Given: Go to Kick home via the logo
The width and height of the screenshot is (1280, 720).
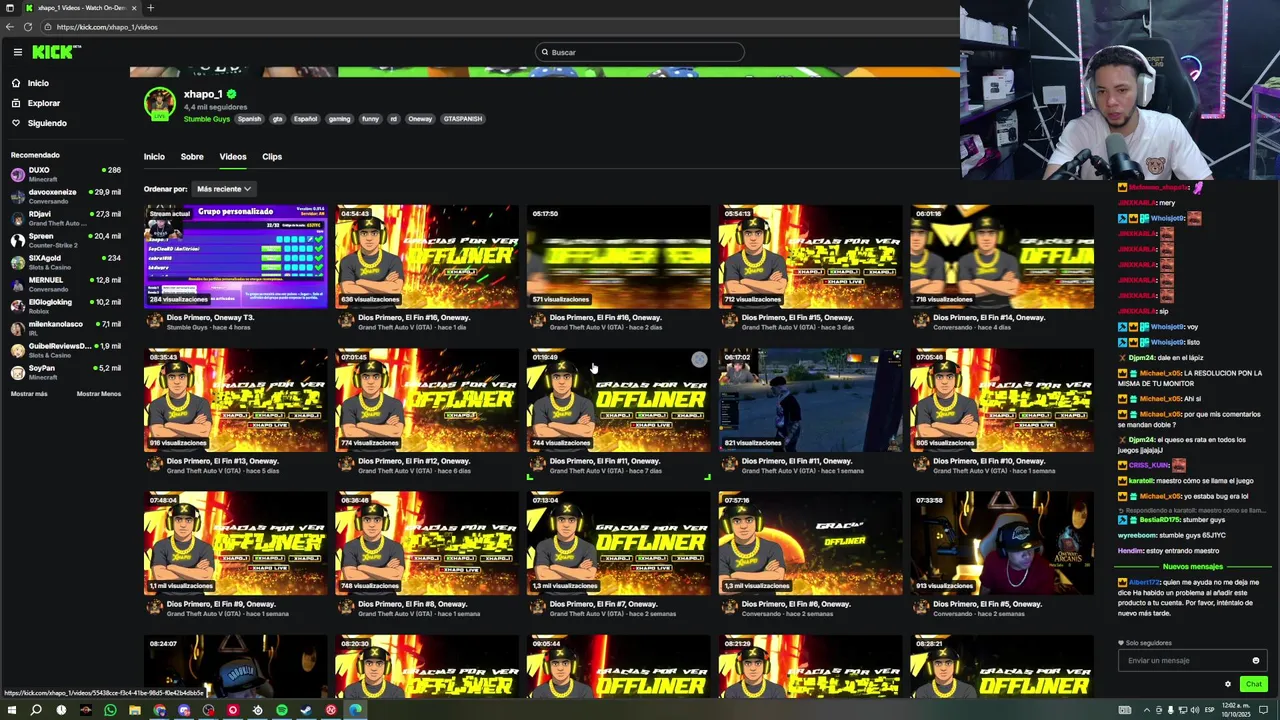Looking at the screenshot, I should [55, 52].
